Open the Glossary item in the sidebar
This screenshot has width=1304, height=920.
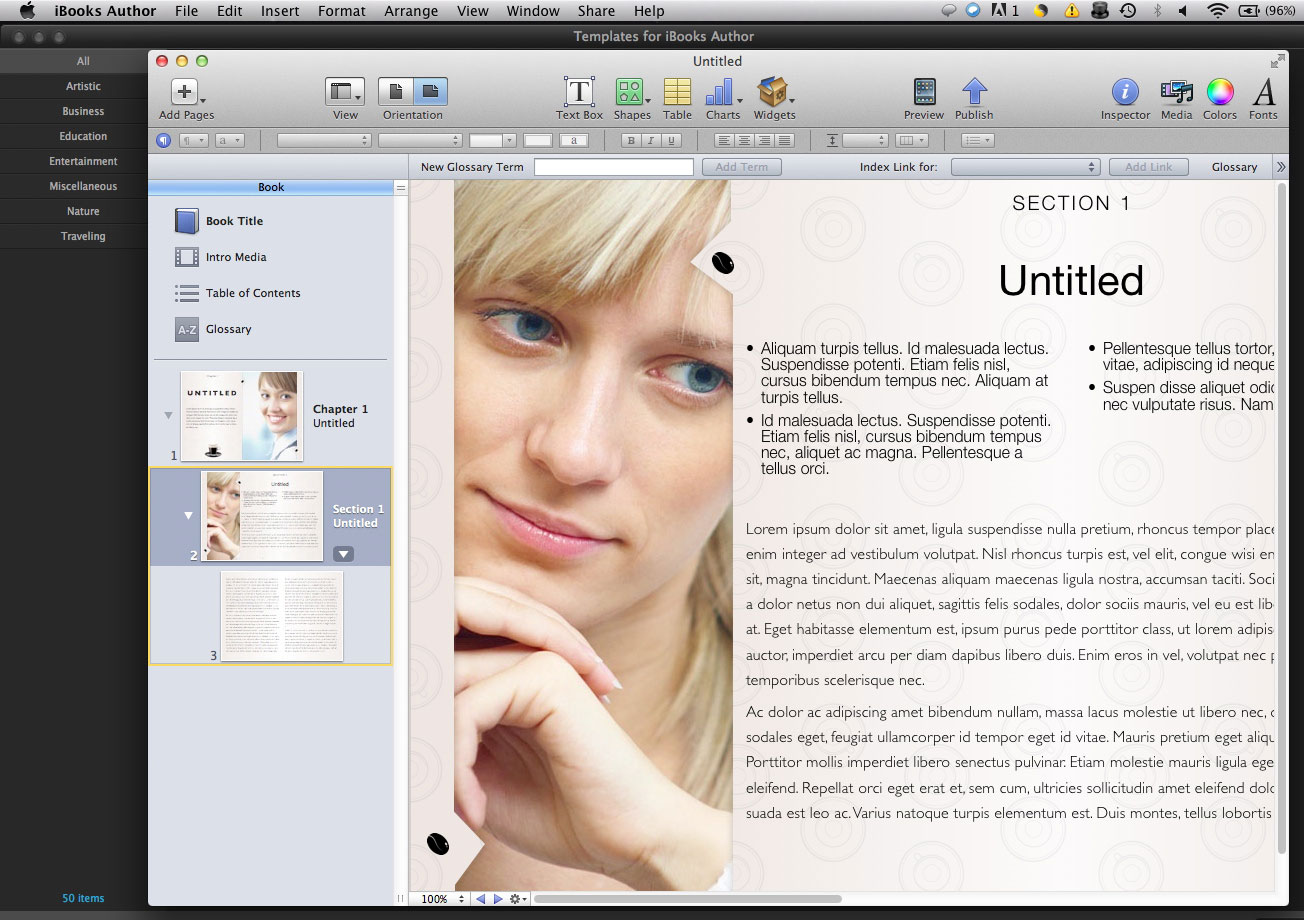214,329
